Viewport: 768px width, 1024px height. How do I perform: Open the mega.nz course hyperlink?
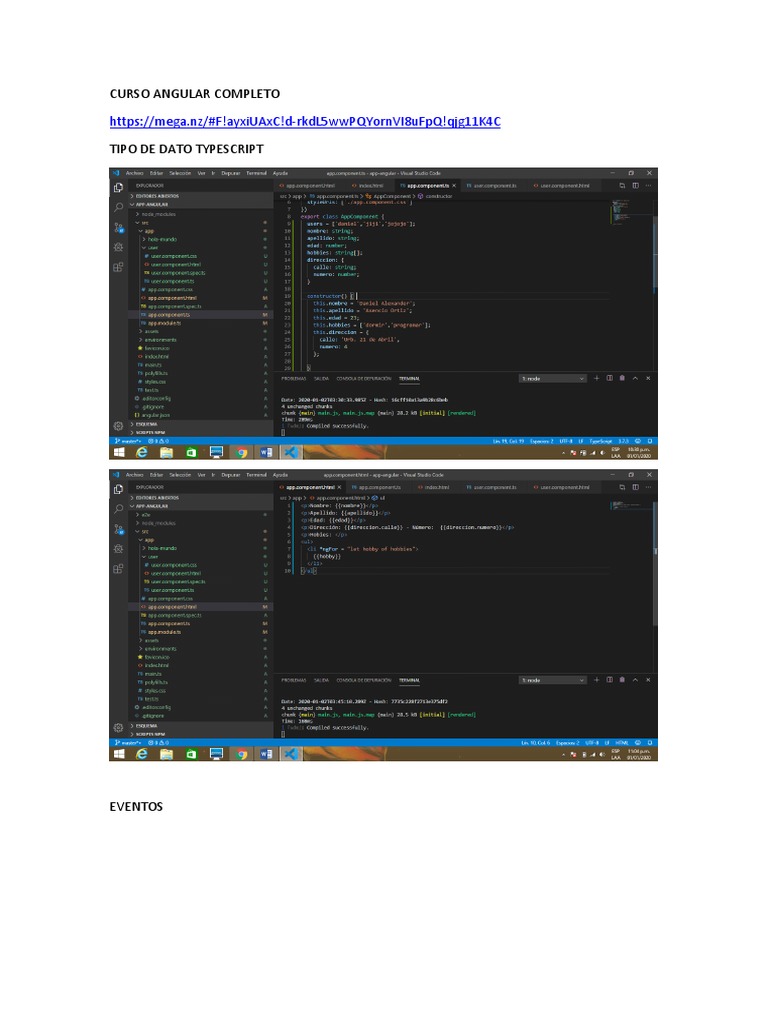click(305, 121)
